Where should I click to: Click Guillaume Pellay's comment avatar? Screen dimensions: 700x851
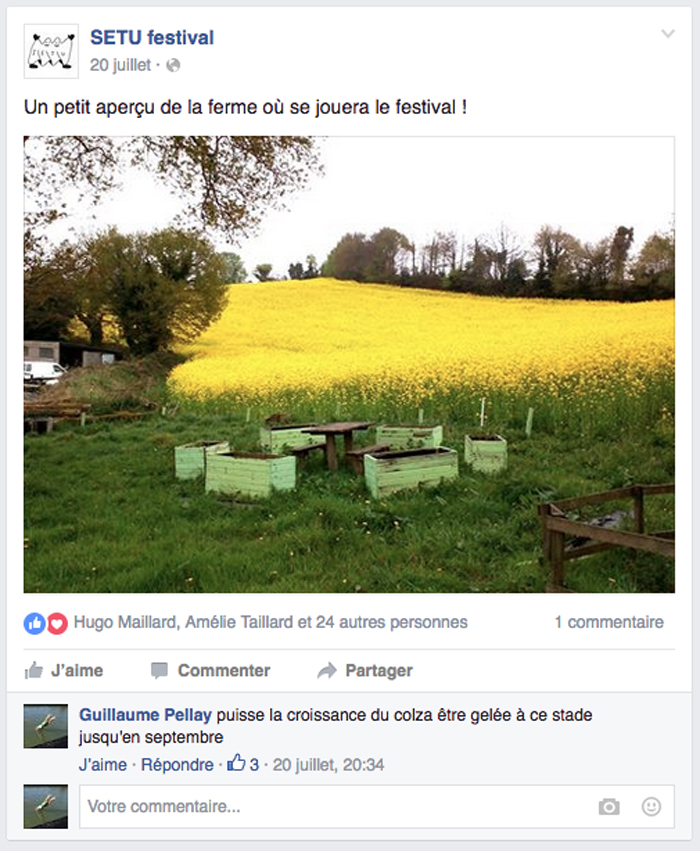click(x=46, y=726)
